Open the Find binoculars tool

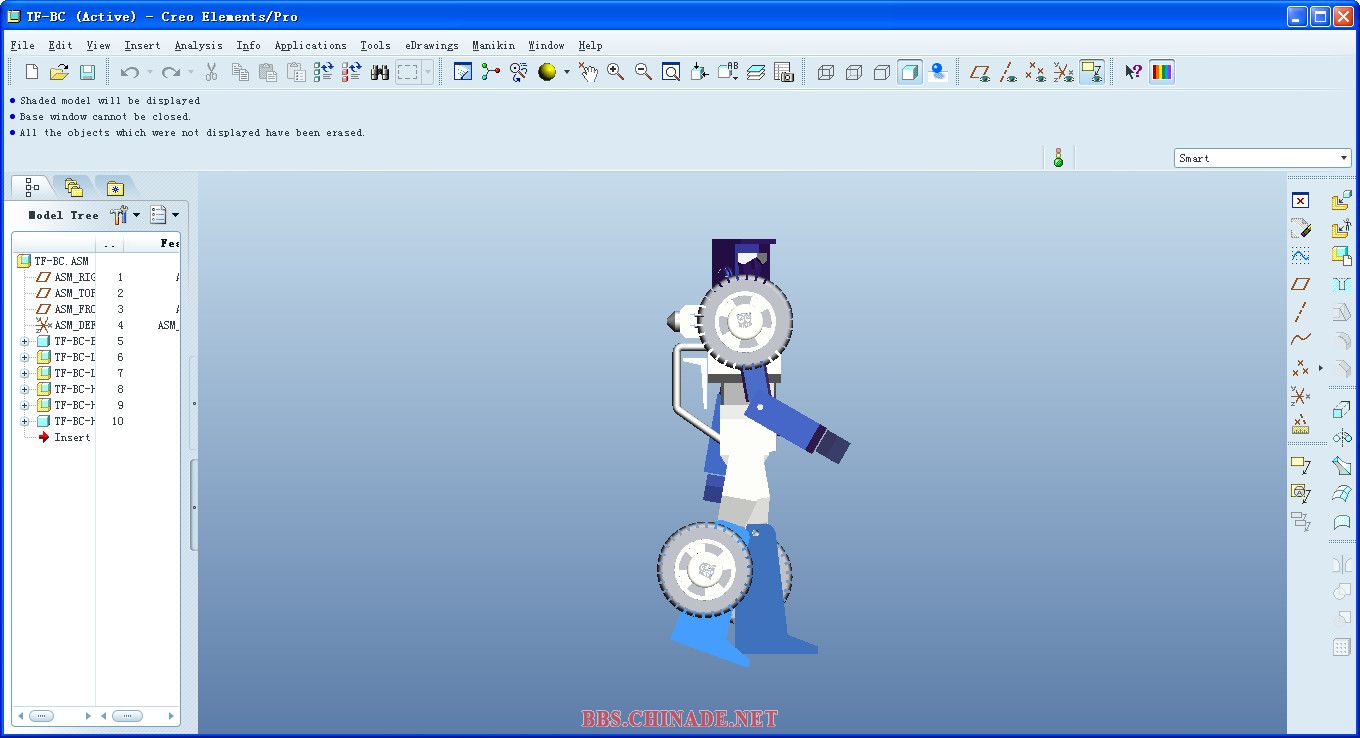[380, 72]
